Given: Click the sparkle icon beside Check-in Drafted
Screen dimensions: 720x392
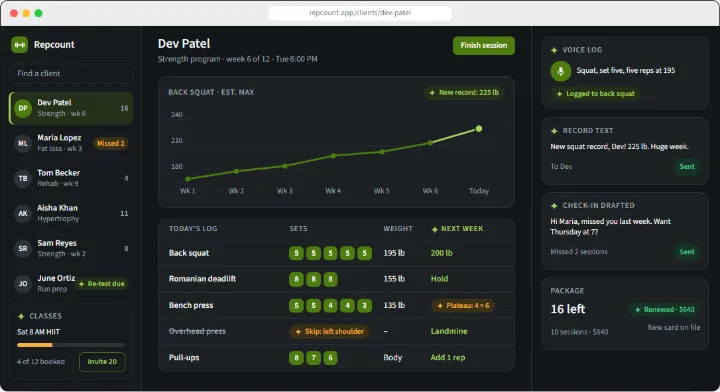Looking at the screenshot, I should point(554,206).
